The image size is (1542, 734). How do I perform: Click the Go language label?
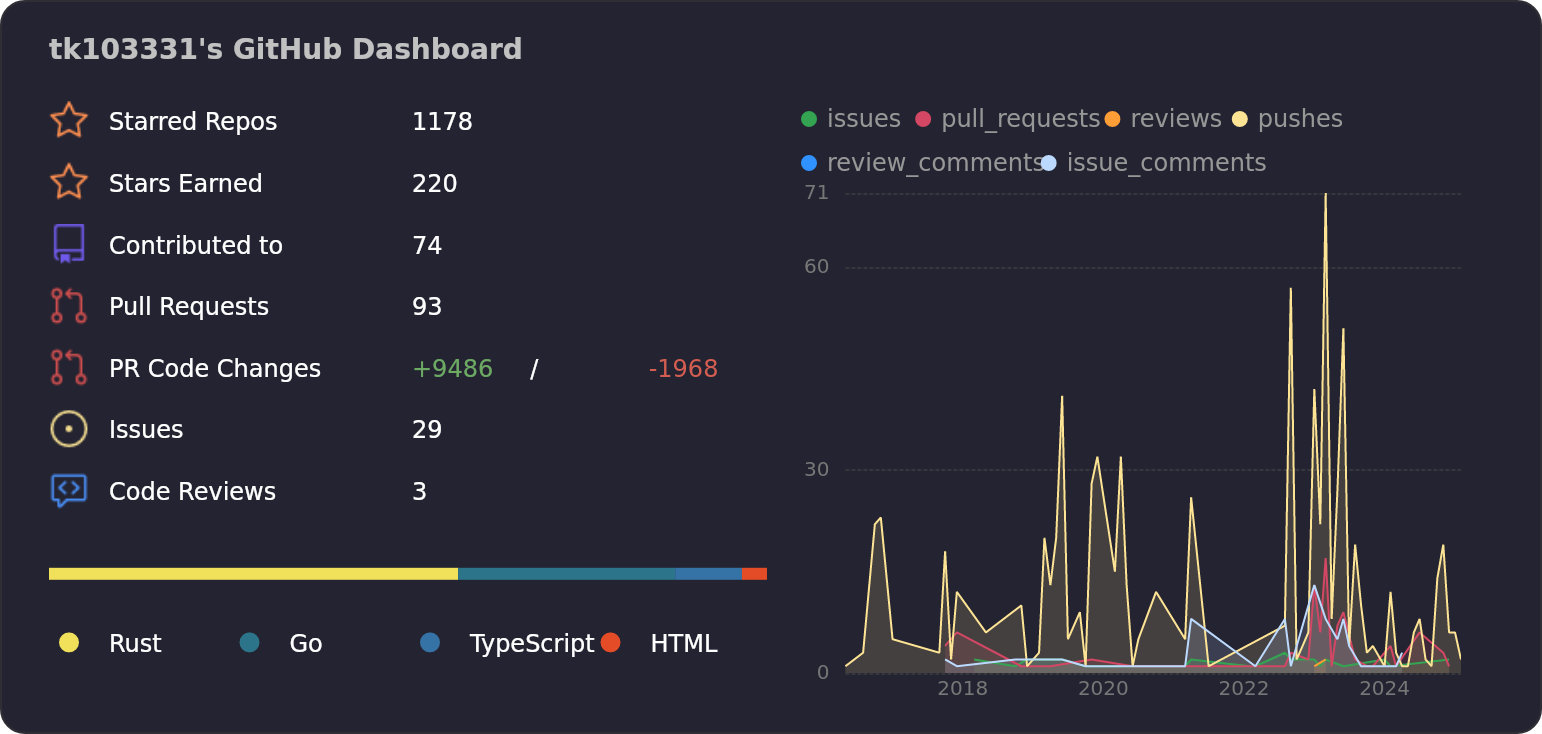(306, 644)
